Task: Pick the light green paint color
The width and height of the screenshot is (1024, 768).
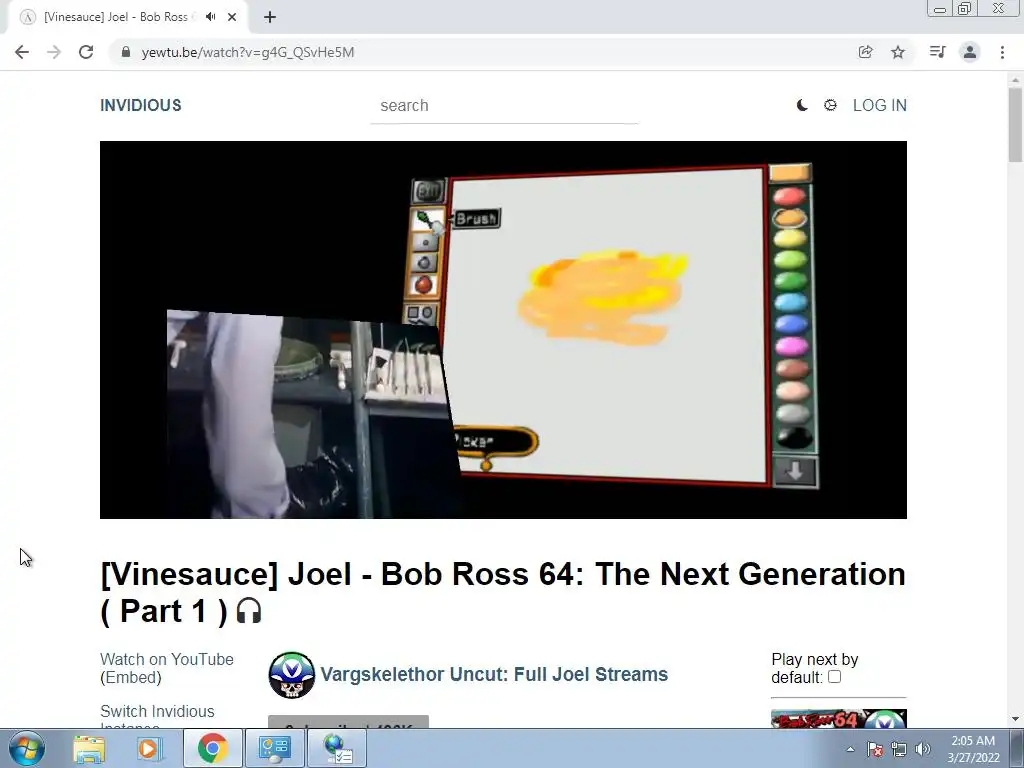Action: [791, 260]
